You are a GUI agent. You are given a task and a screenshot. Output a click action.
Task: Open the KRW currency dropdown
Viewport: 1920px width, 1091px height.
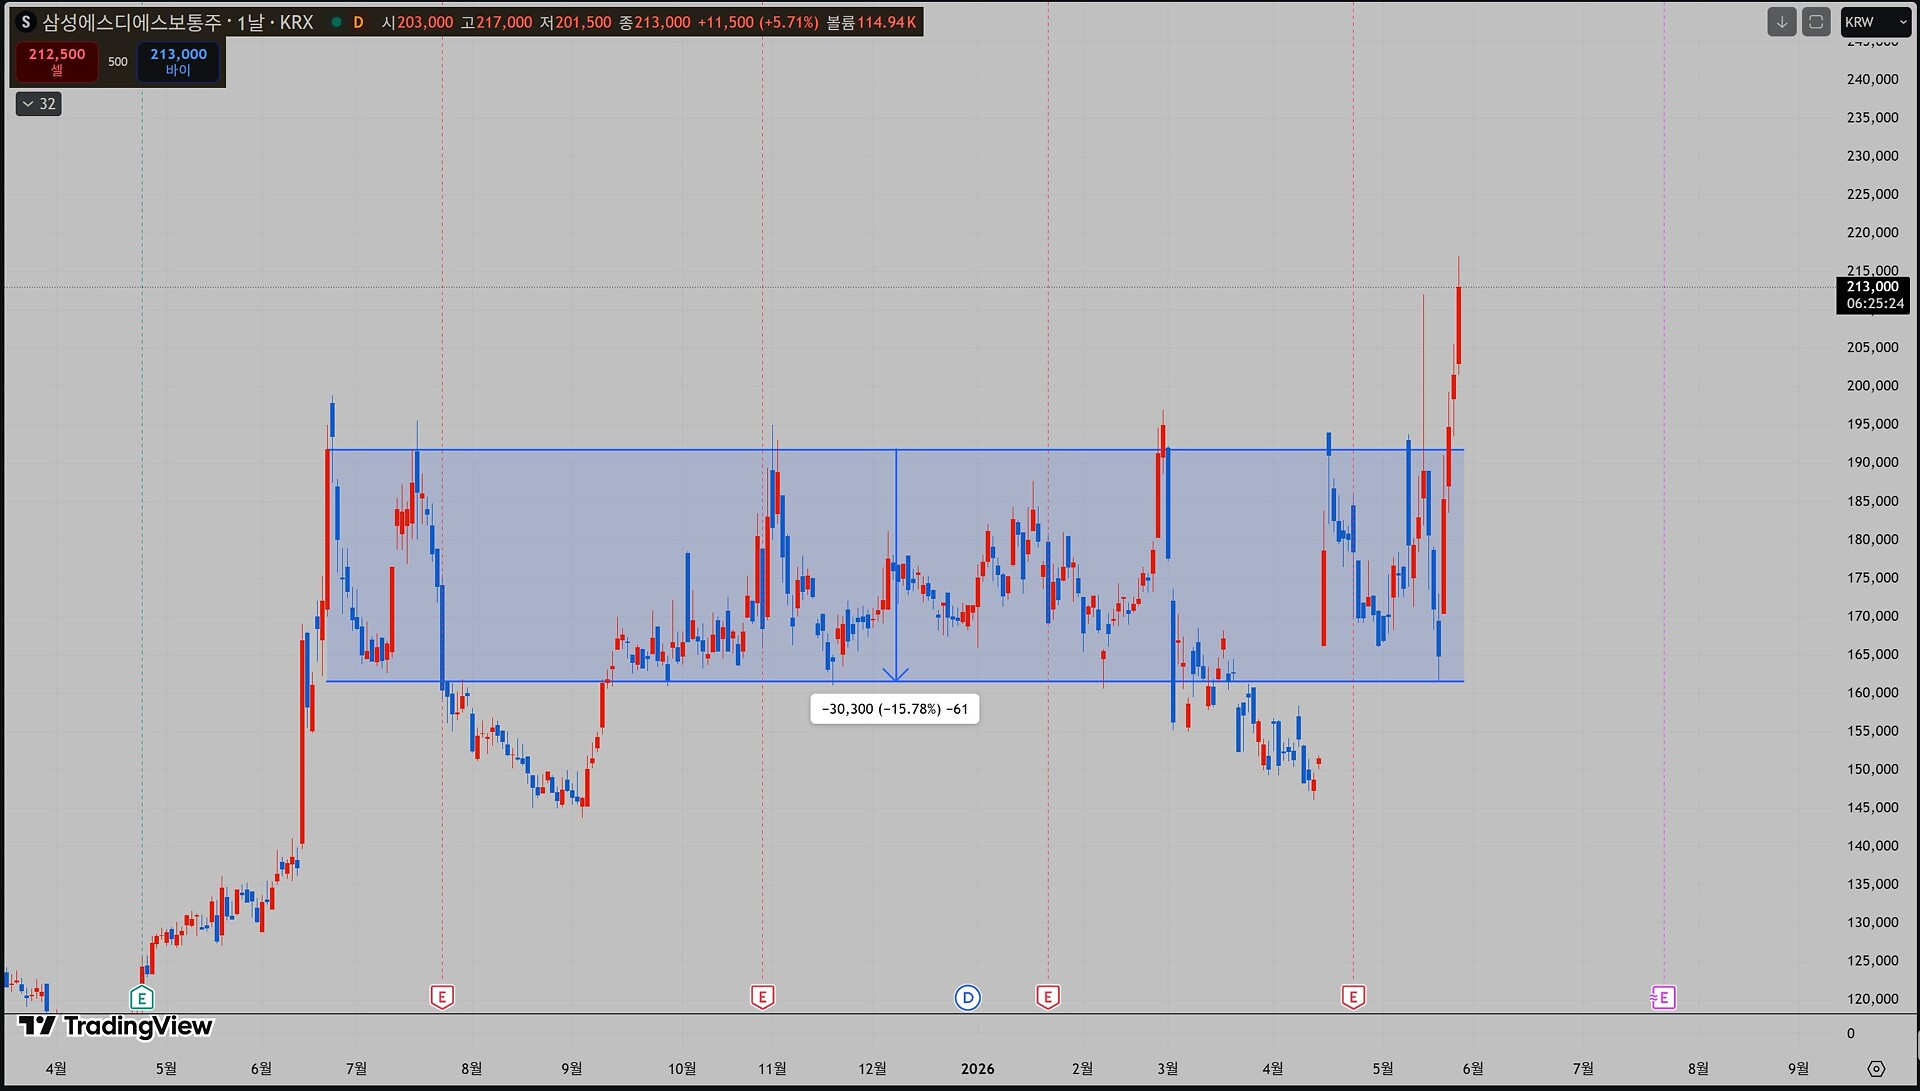(1876, 22)
